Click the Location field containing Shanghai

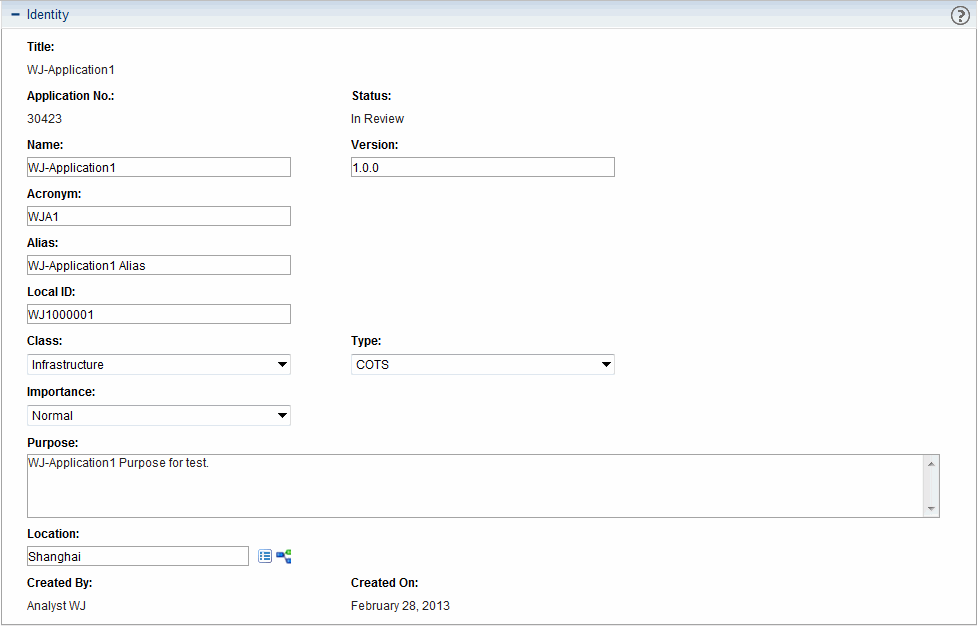tap(138, 556)
